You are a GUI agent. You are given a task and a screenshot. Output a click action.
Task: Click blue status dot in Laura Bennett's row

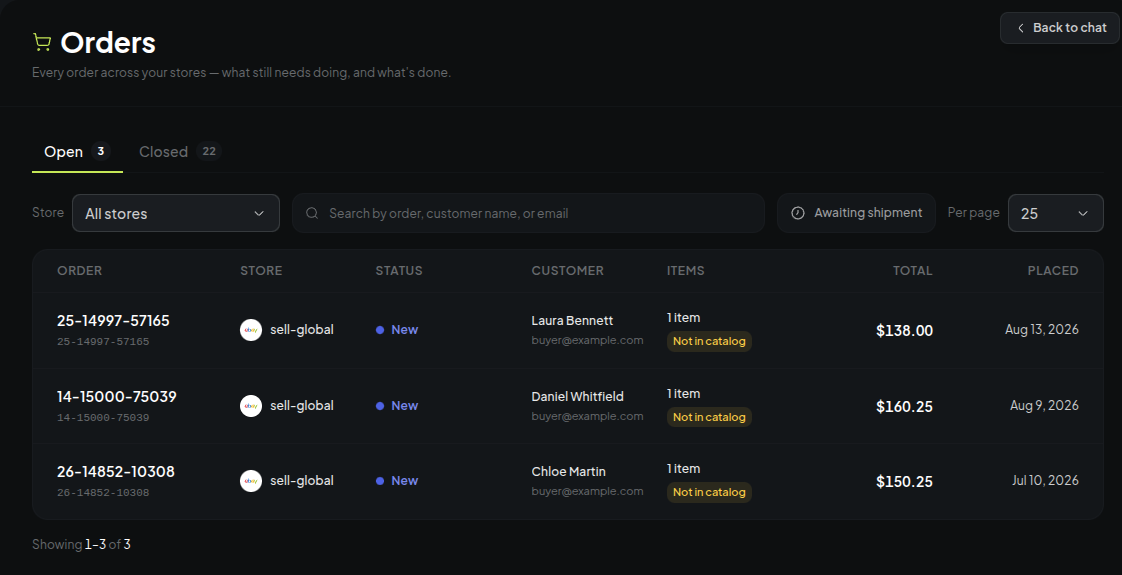click(x=380, y=330)
